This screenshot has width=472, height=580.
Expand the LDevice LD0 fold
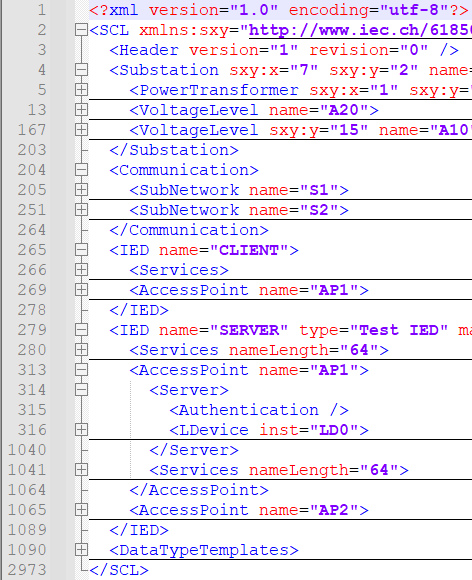coord(81,430)
